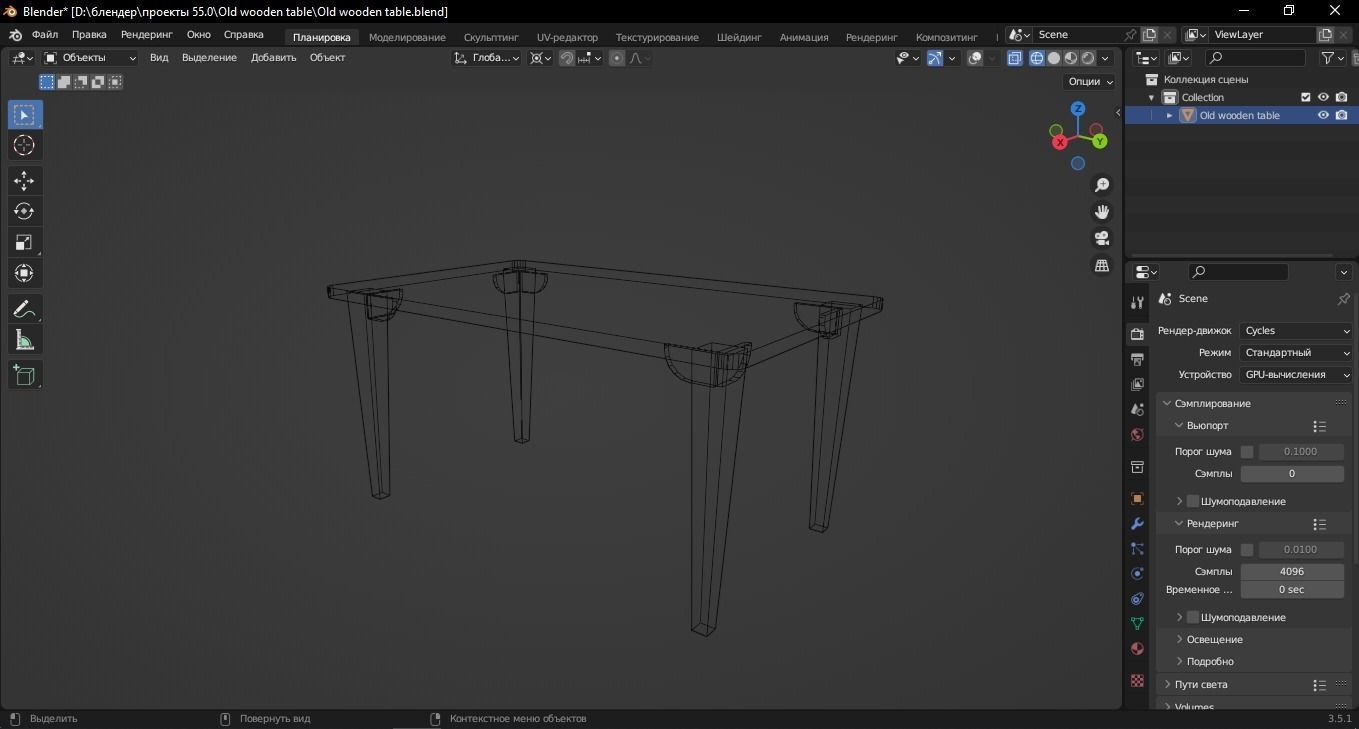Viewport: 1359px width, 729px height.
Task: Select the Add Cube tool
Action: [x=24, y=375]
